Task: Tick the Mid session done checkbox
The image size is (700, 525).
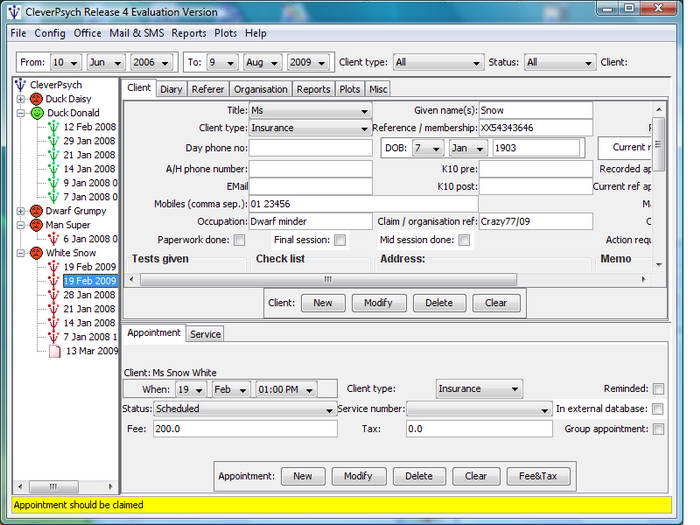Action: (464, 240)
